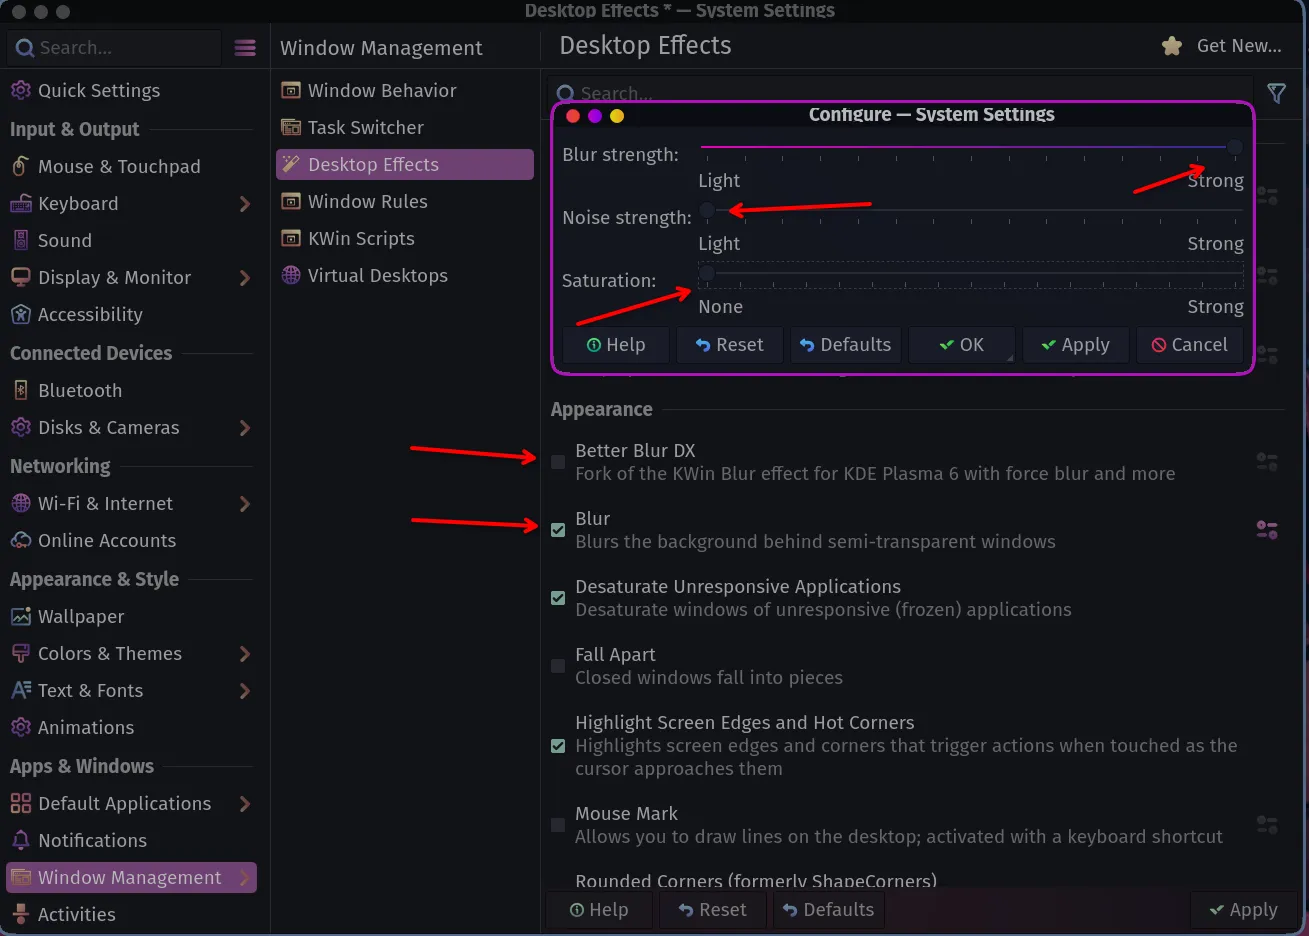
Task: Click the Bluetooth icon in the sidebar
Action: point(20,391)
